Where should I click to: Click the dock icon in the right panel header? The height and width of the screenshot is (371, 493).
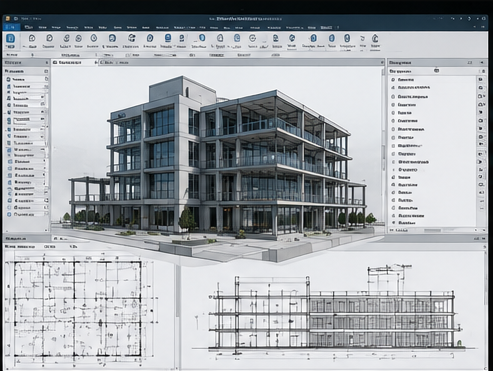[x=470, y=62]
